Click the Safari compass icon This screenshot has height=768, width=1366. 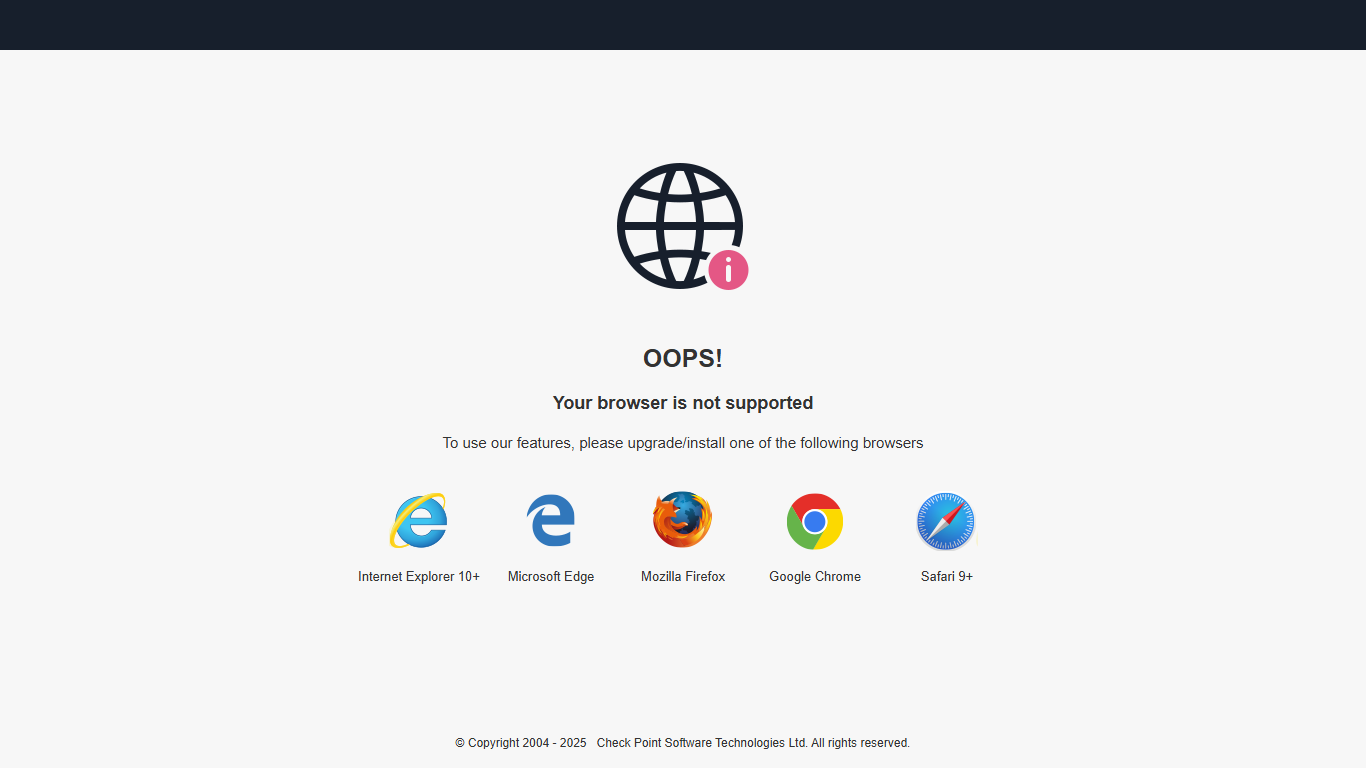pos(946,521)
